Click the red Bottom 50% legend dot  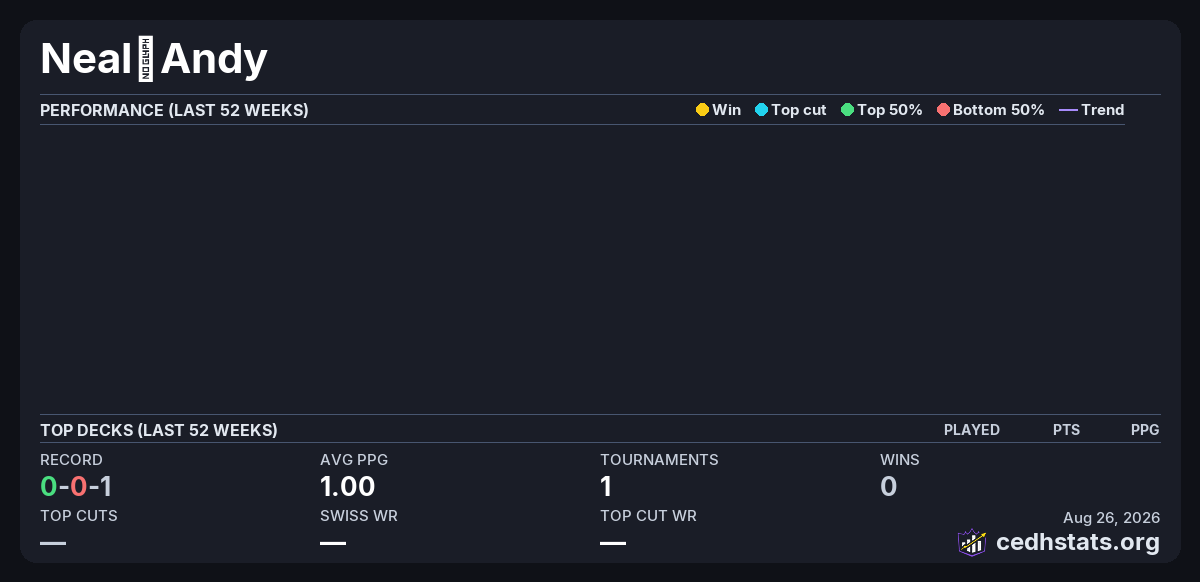[x=943, y=110]
